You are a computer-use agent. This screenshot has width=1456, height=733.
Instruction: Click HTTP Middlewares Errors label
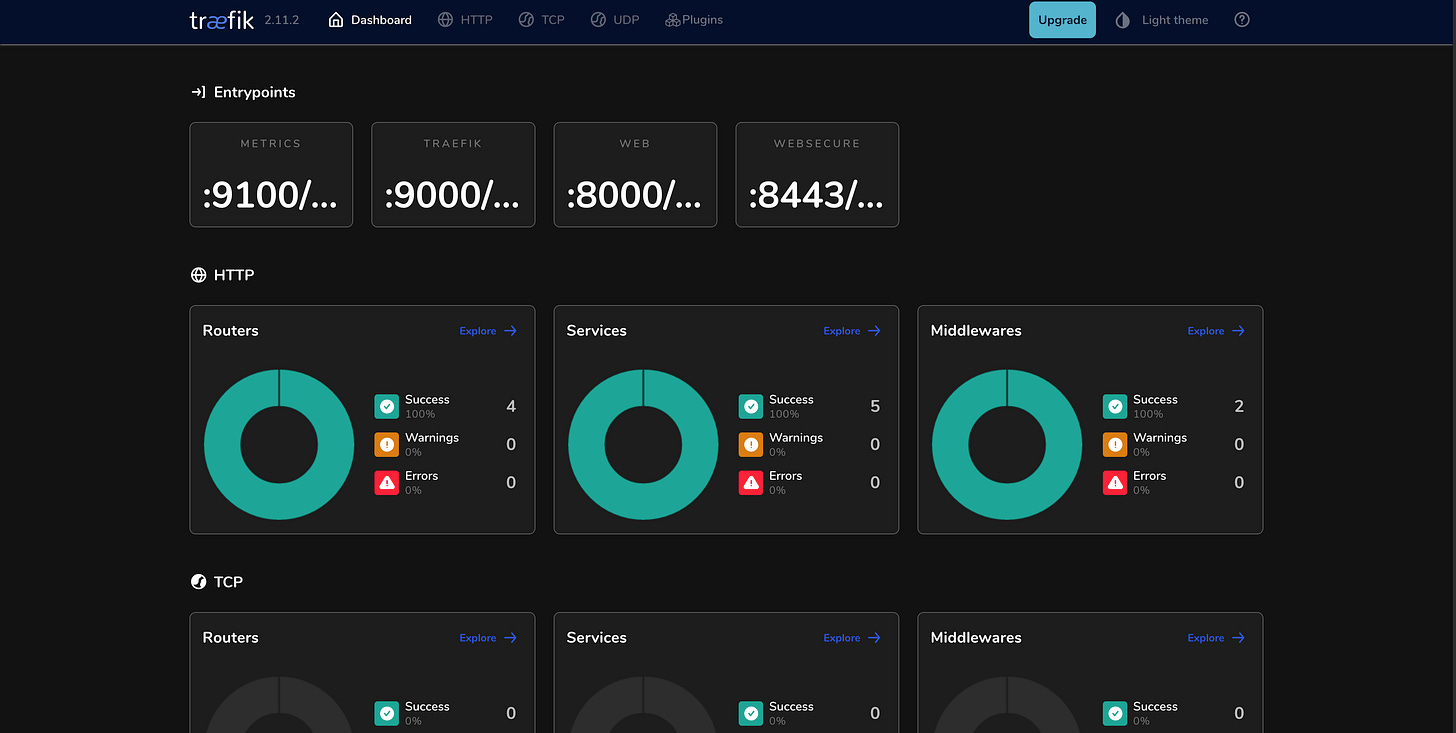[1150, 476]
